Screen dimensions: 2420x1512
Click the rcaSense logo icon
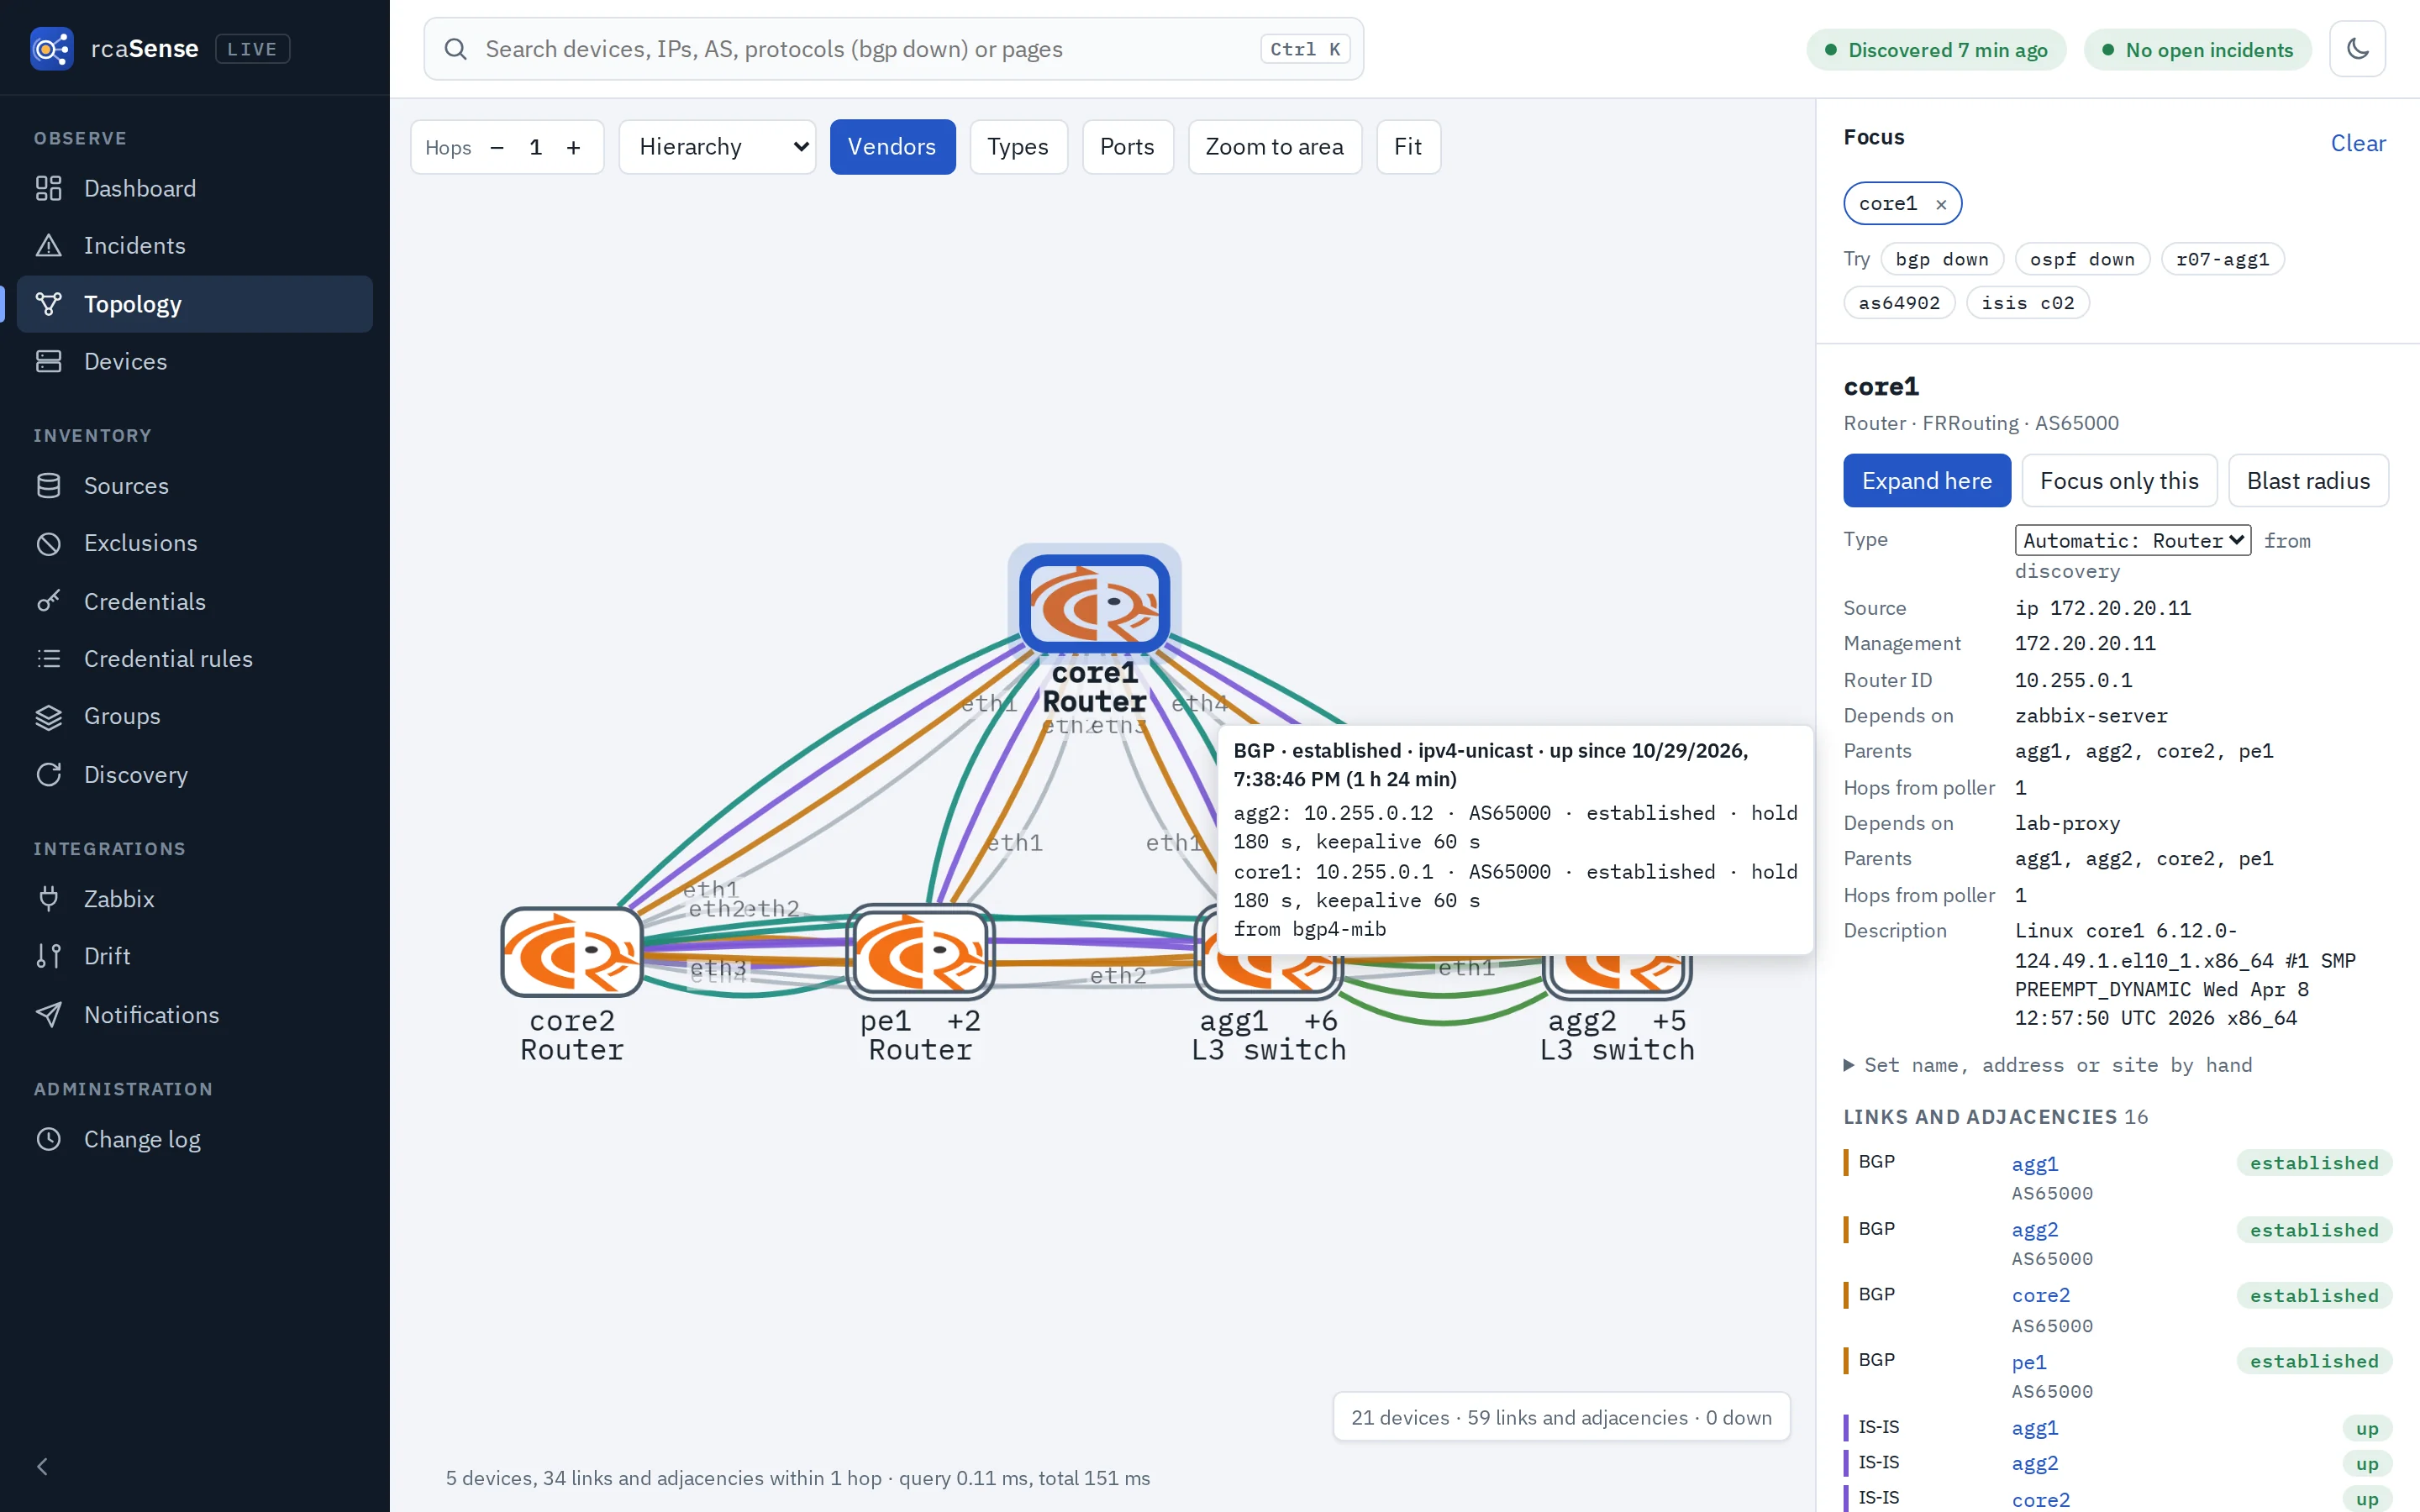pyautogui.click(x=51, y=49)
